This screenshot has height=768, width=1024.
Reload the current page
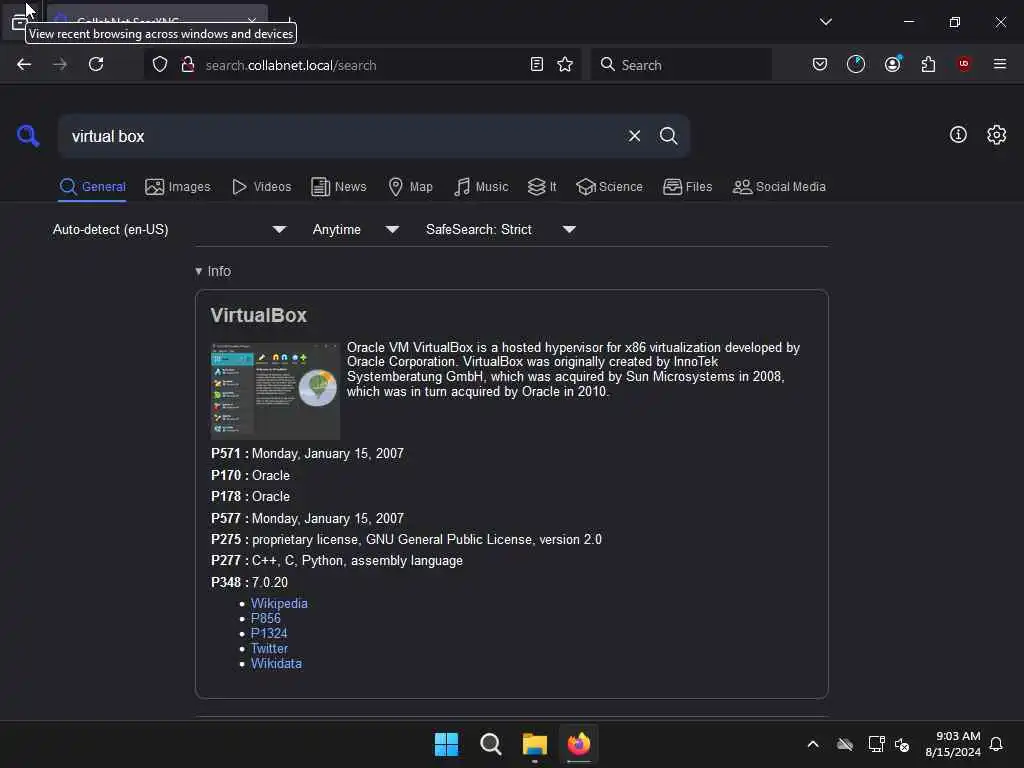click(96, 64)
